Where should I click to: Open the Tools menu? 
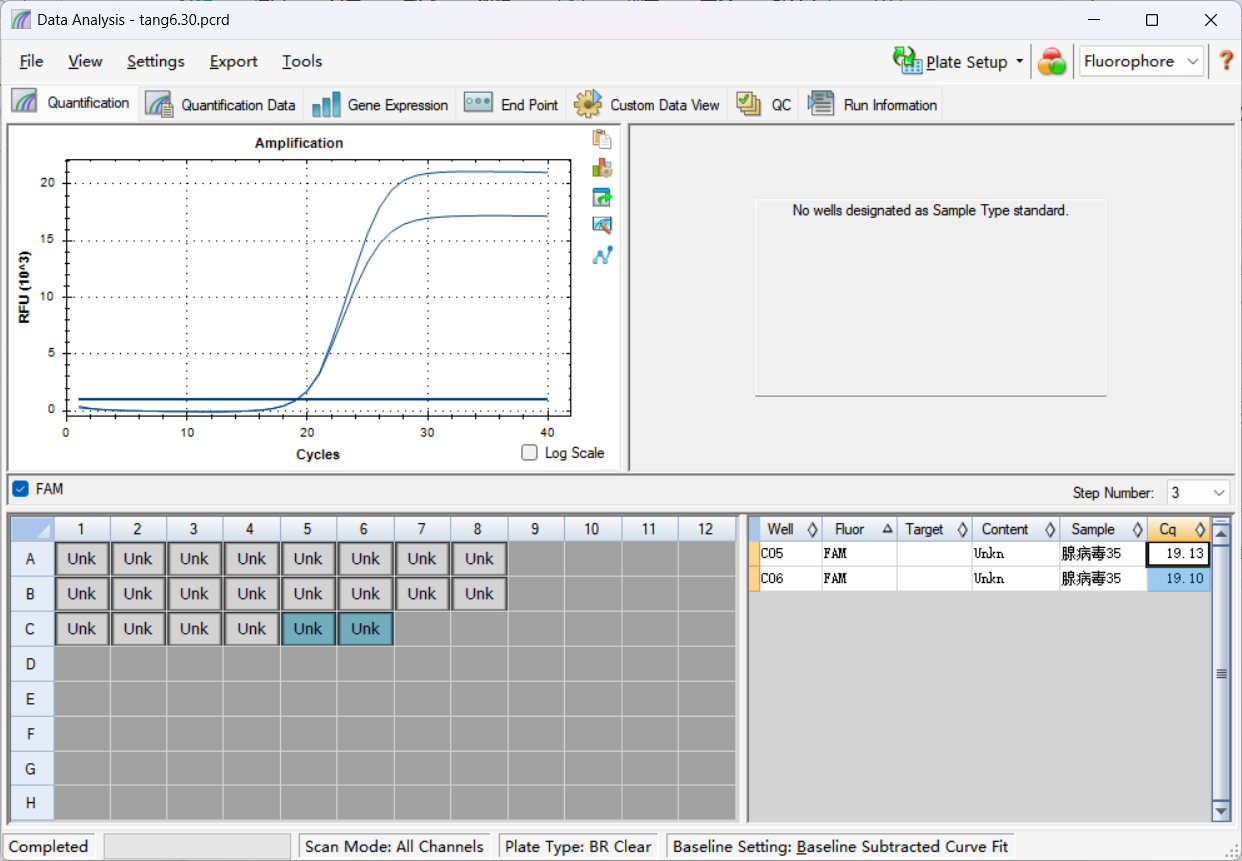coord(302,61)
